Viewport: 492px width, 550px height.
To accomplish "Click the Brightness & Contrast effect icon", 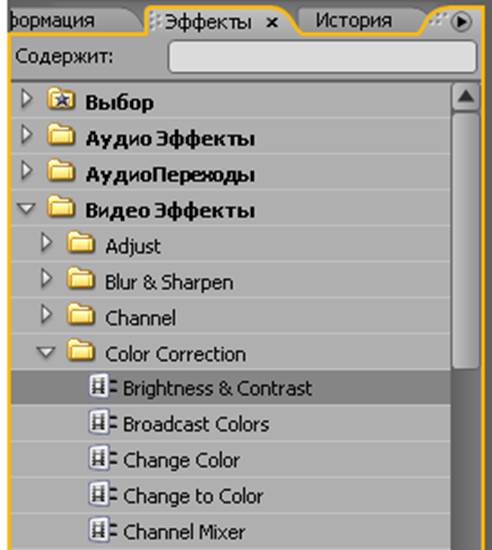I will point(102,386).
